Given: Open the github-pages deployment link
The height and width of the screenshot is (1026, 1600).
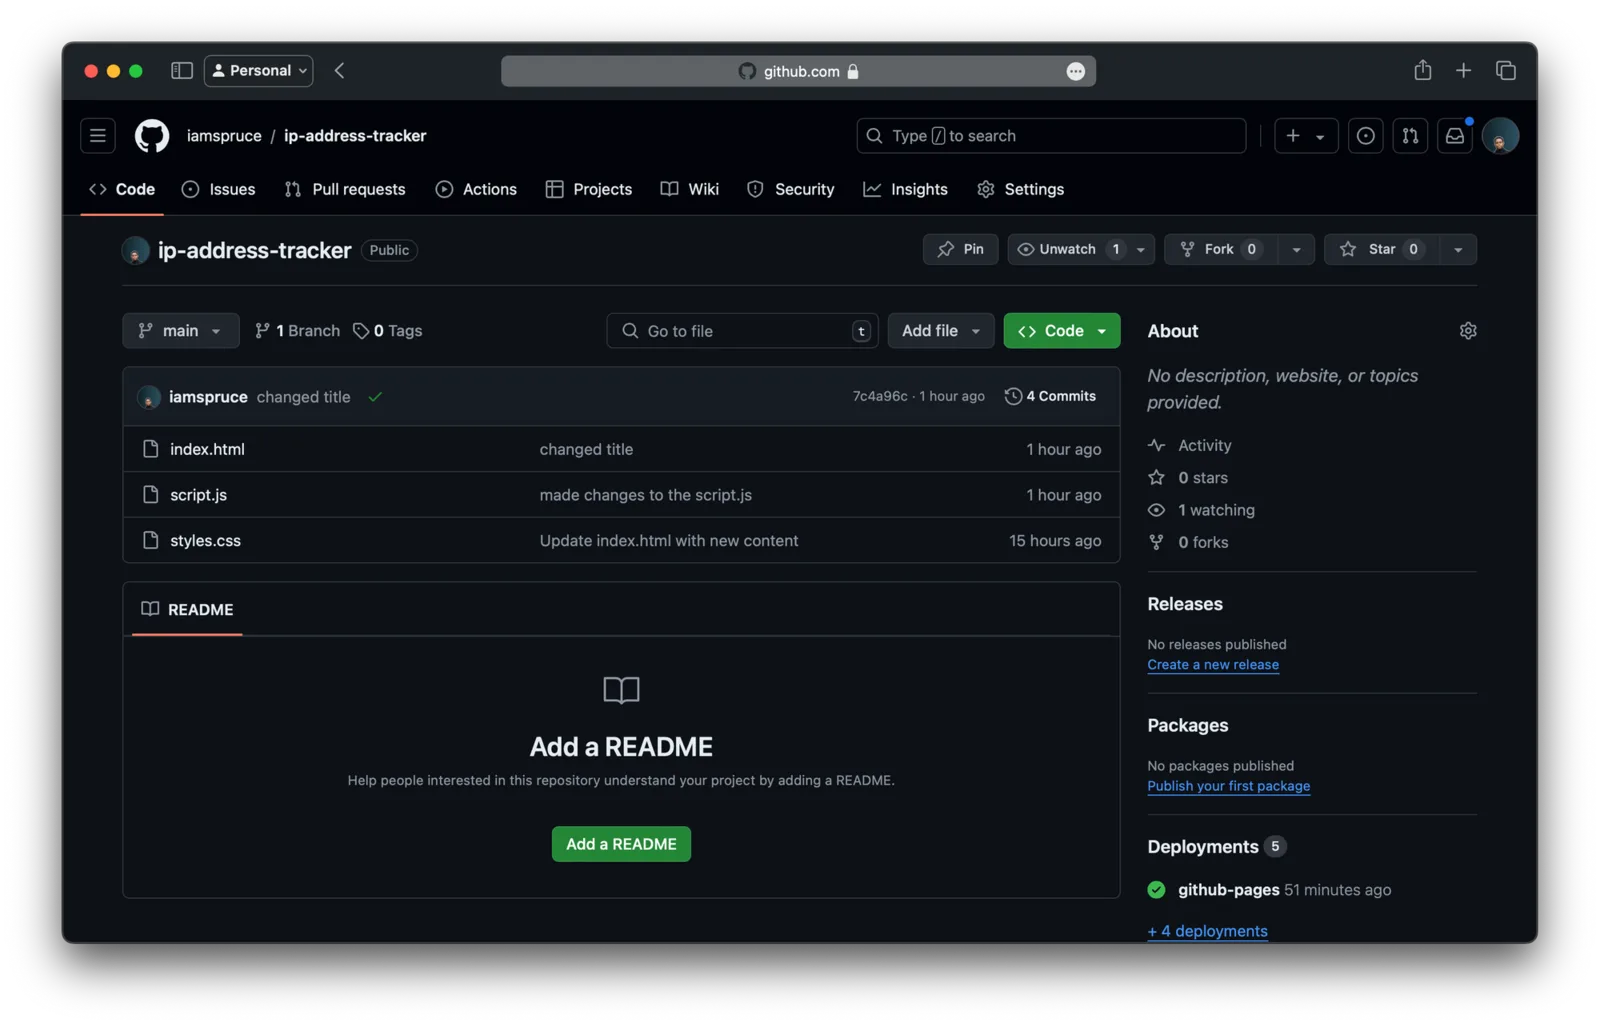Looking at the screenshot, I should coord(1228,890).
